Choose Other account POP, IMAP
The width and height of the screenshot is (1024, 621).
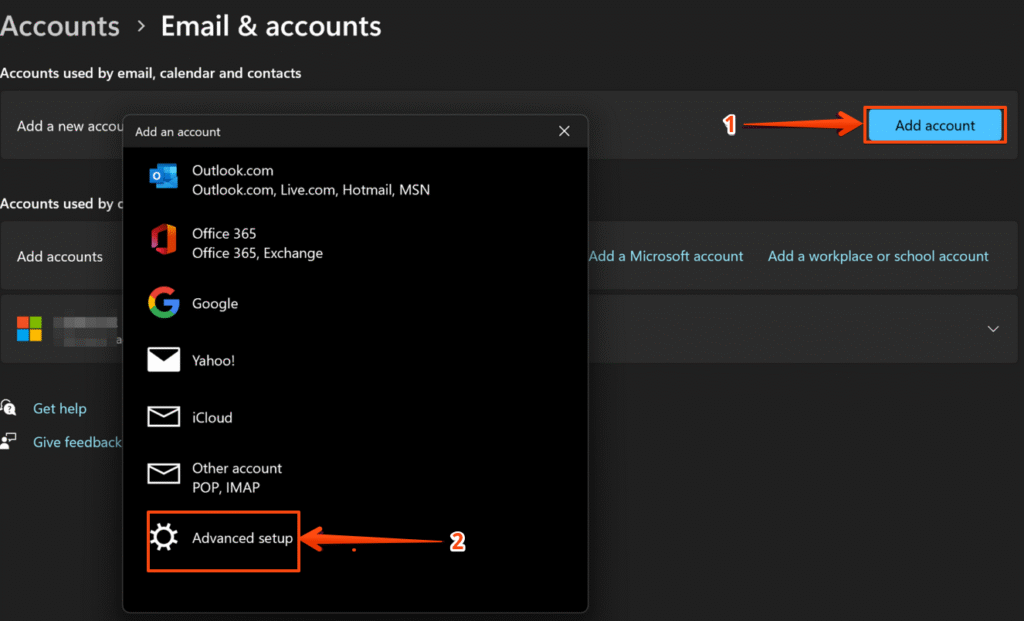pyautogui.click(x=355, y=477)
